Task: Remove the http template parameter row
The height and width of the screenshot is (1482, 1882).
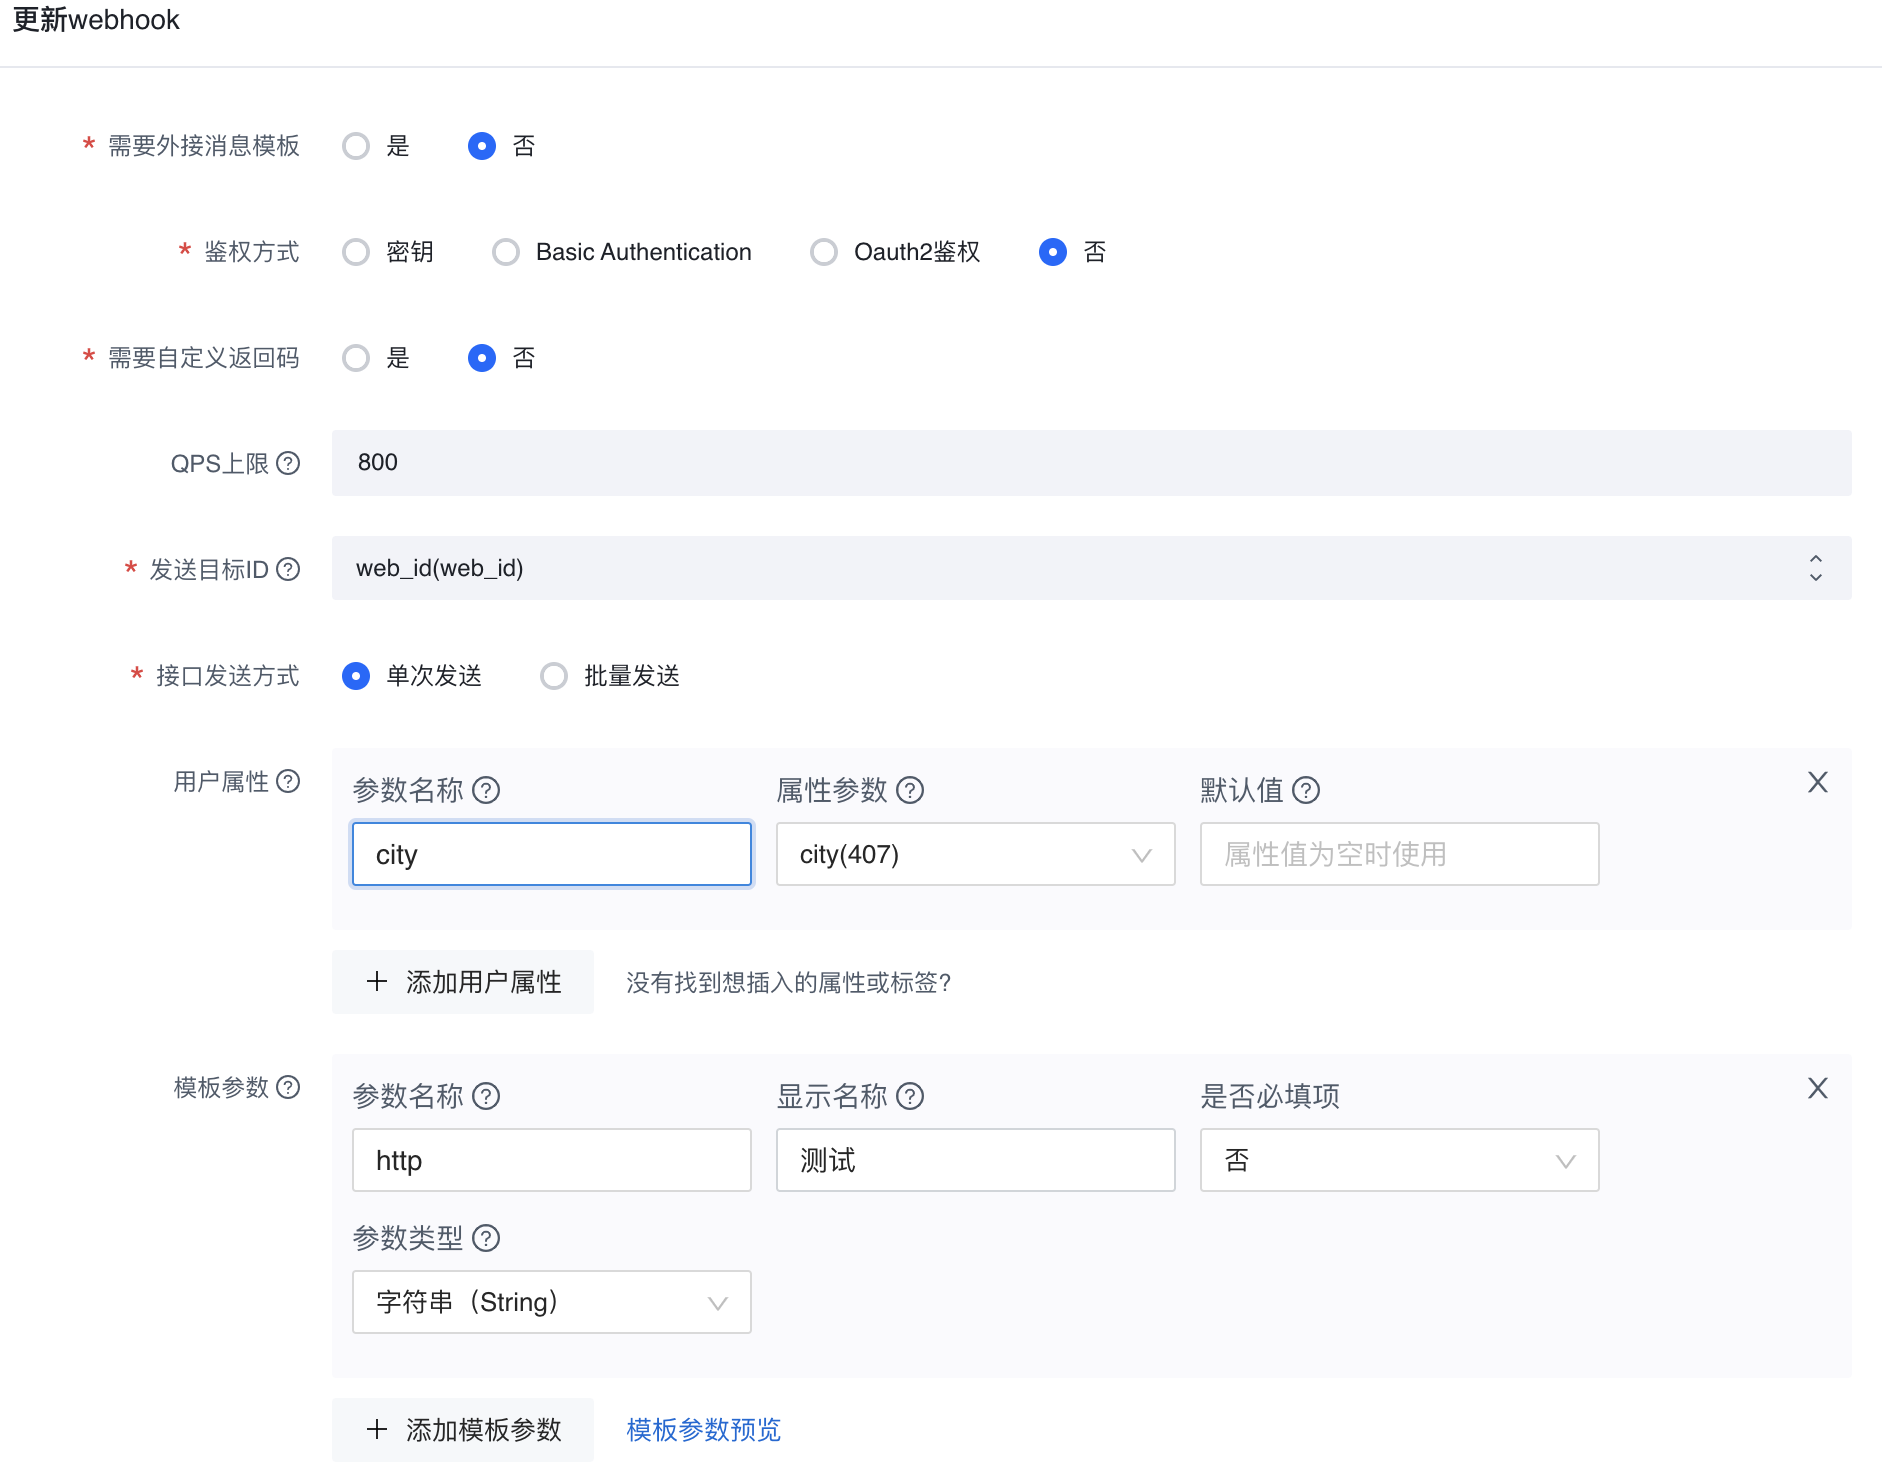Action: click(1817, 1088)
